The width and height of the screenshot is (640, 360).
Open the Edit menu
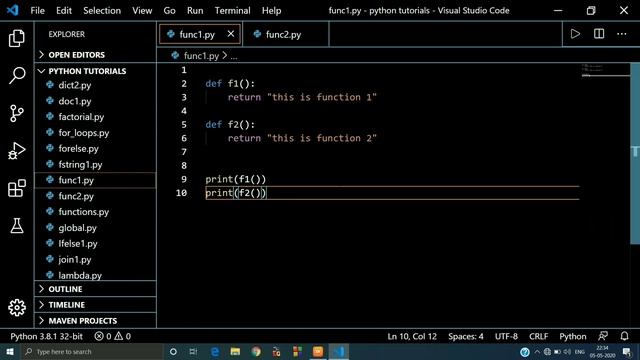pyautogui.click(x=64, y=10)
